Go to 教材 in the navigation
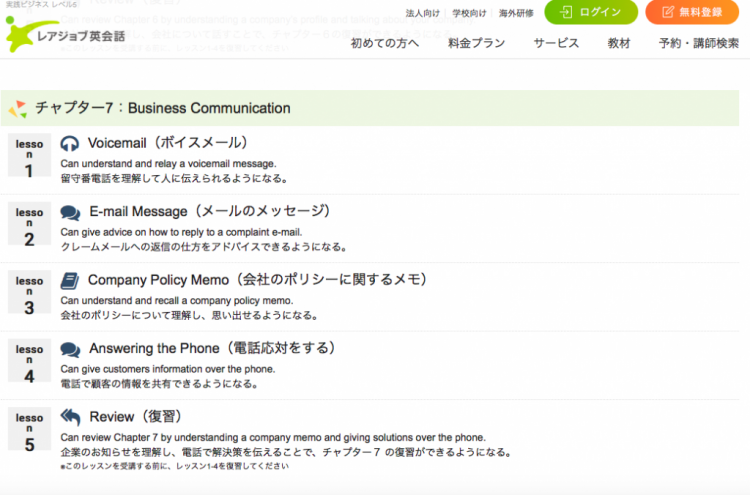Image resolution: width=750 pixels, height=495 pixels. 619,43
